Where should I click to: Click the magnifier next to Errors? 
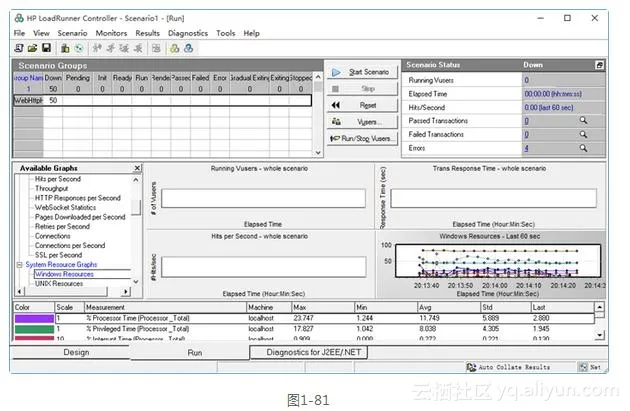tap(583, 148)
